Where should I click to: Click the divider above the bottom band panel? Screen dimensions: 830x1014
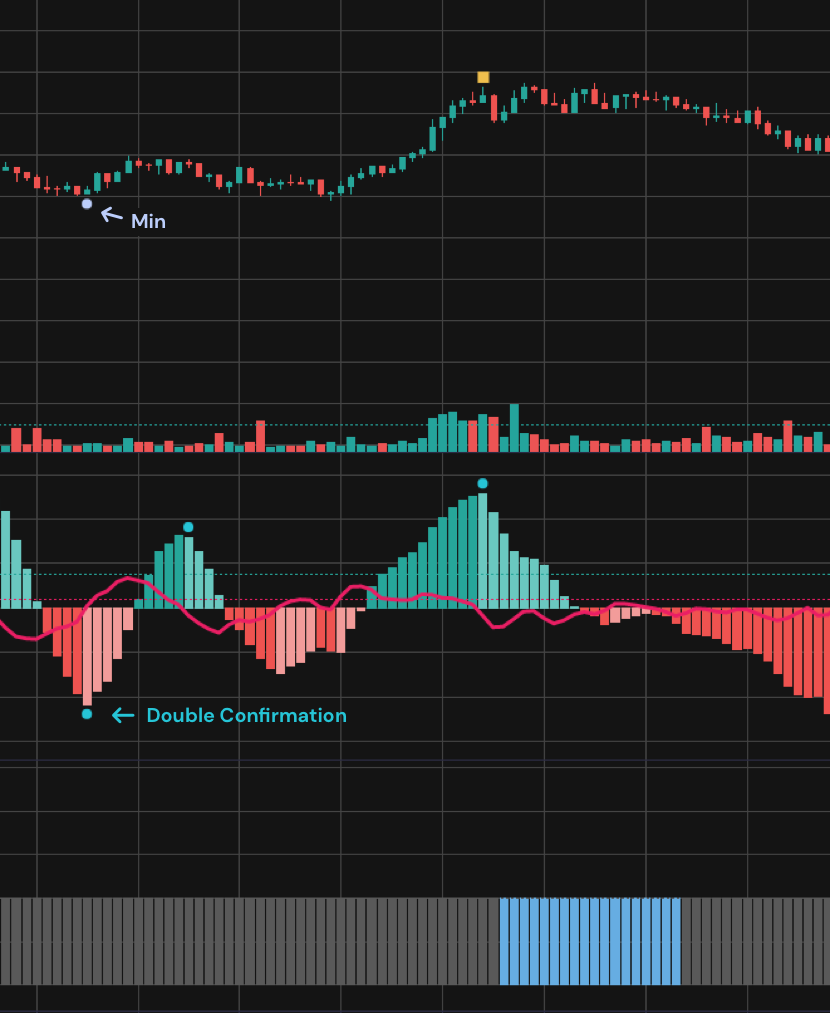(415, 765)
